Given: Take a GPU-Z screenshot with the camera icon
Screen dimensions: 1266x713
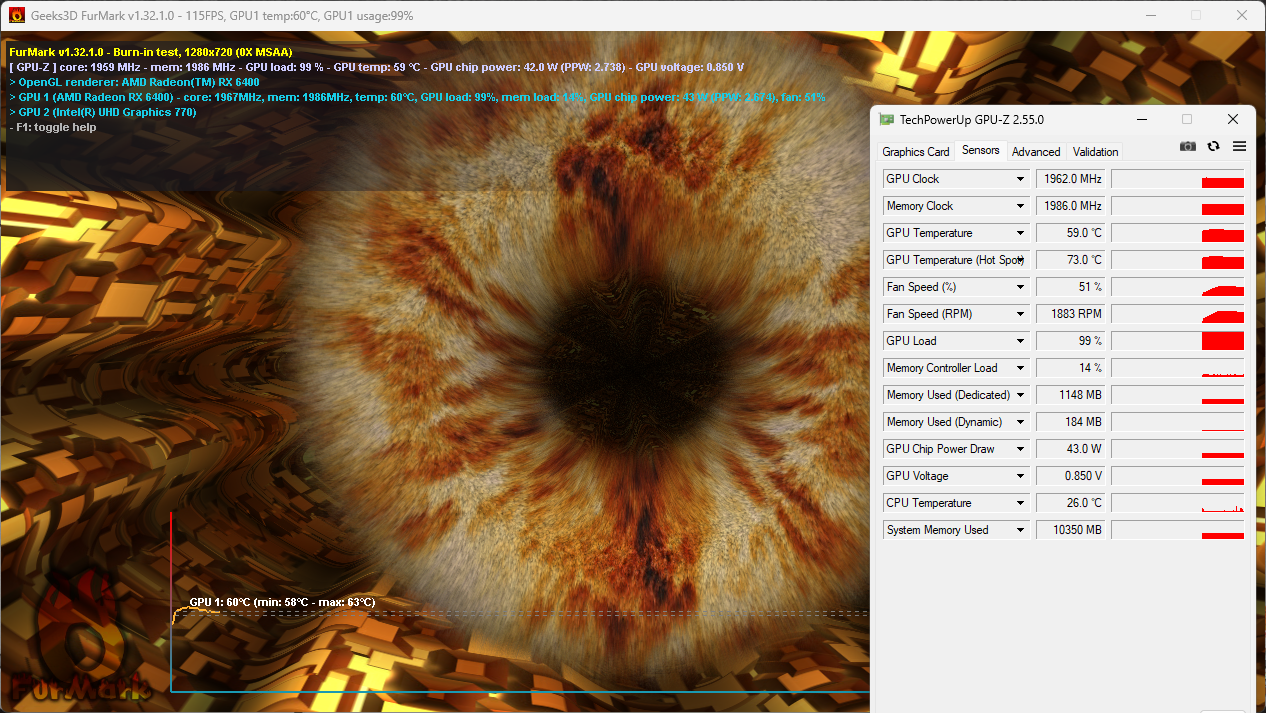Looking at the screenshot, I should coord(1187,146).
